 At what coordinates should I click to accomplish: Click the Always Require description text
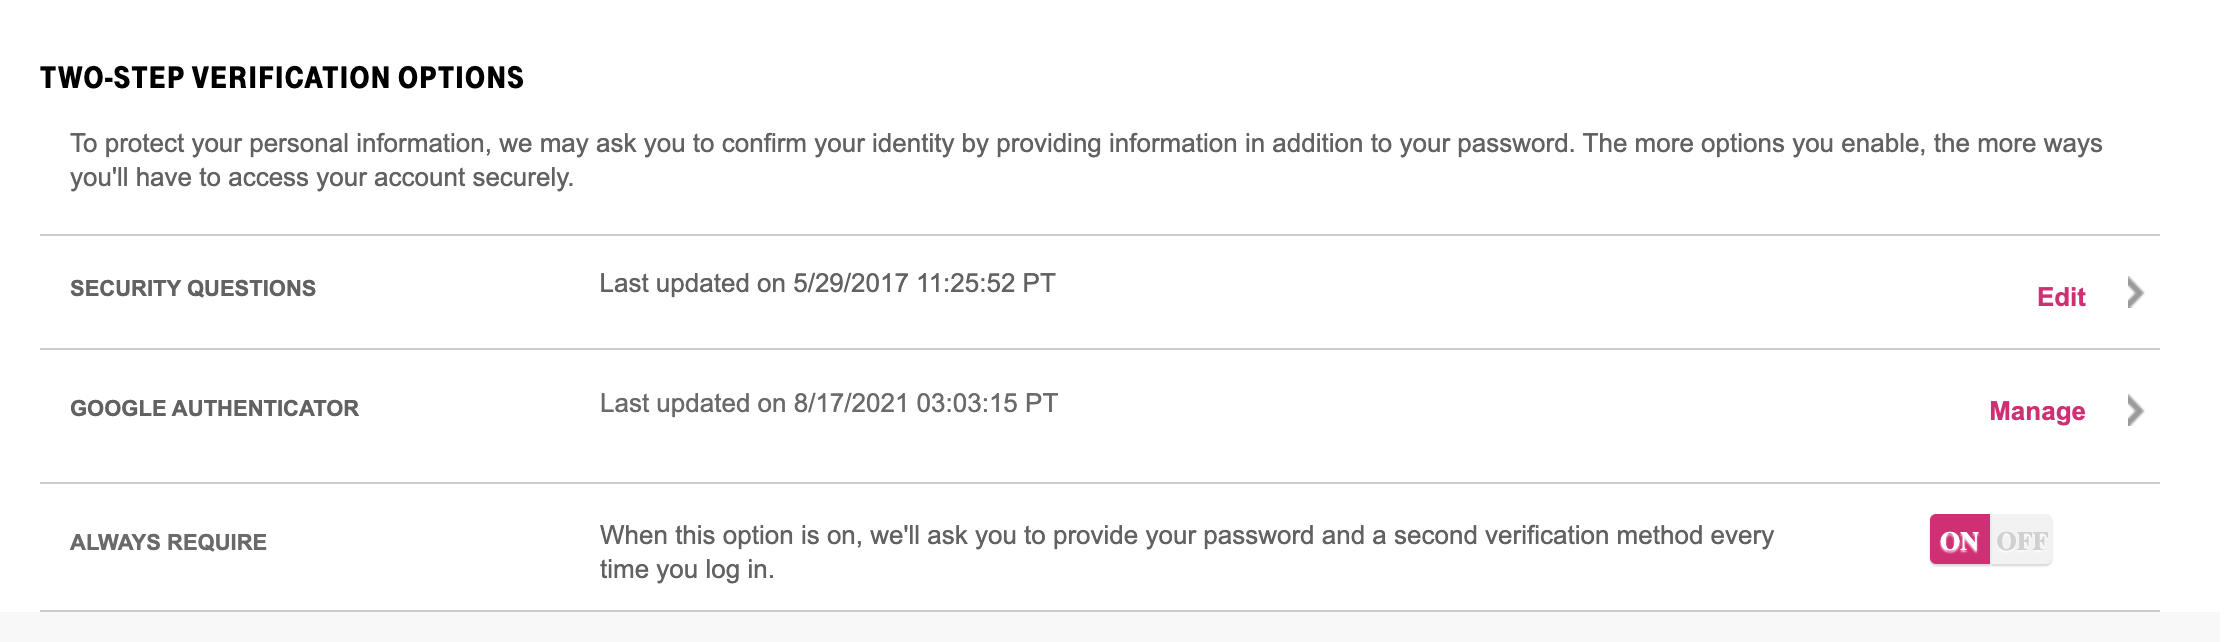pos(1186,536)
